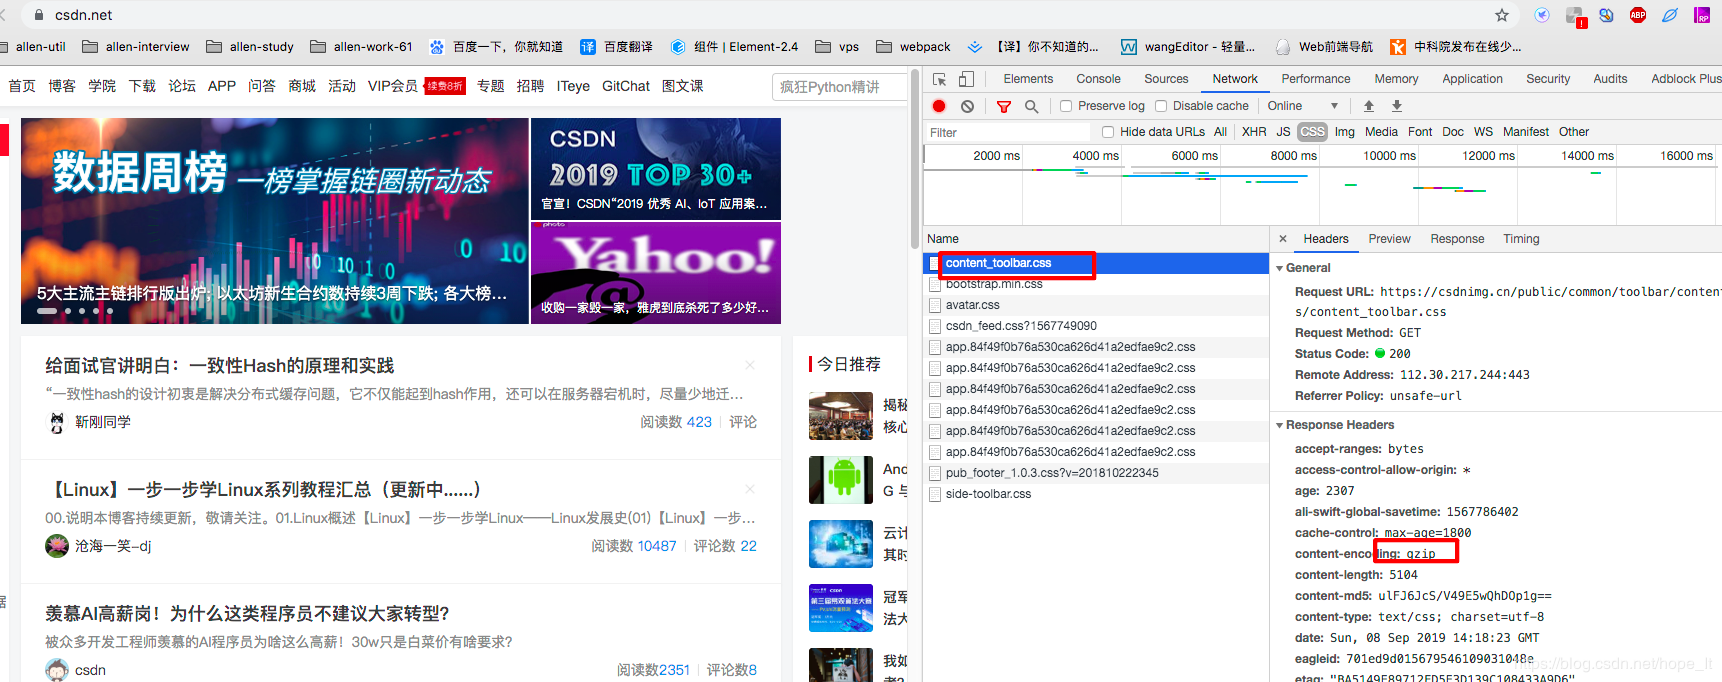This screenshot has height=682, width=1722.
Task: Select the inspect element picker icon
Action: click(x=940, y=79)
